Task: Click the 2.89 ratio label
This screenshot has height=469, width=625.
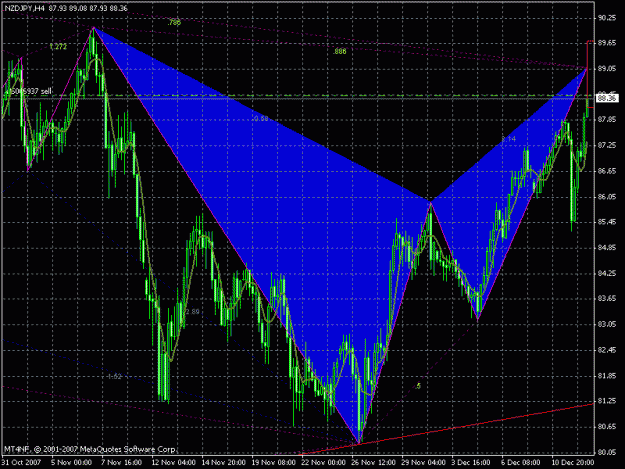Action: [193, 312]
